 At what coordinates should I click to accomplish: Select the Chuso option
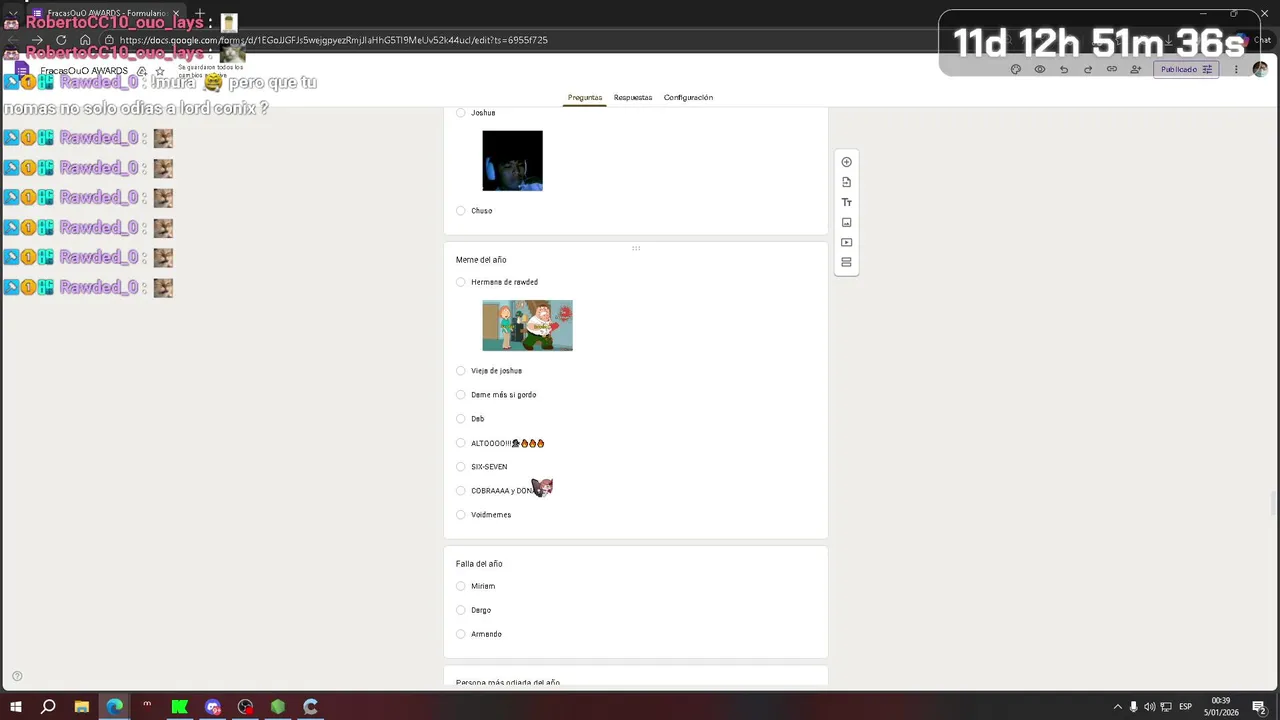pos(461,211)
